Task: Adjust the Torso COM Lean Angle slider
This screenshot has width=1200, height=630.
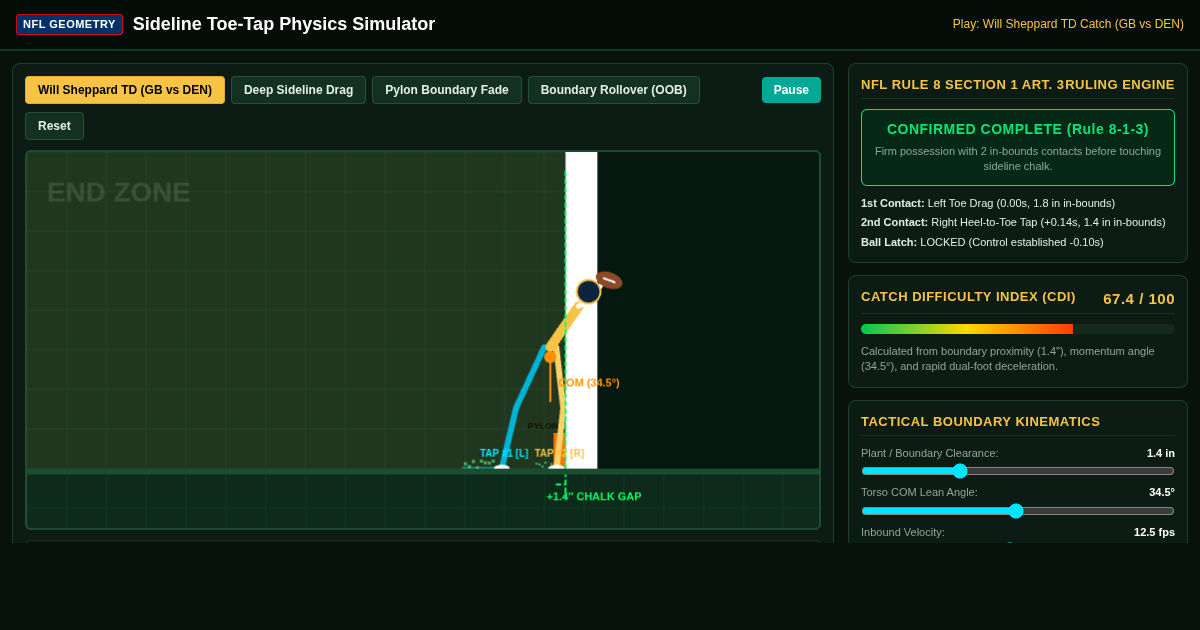Action: pos(1018,511)
